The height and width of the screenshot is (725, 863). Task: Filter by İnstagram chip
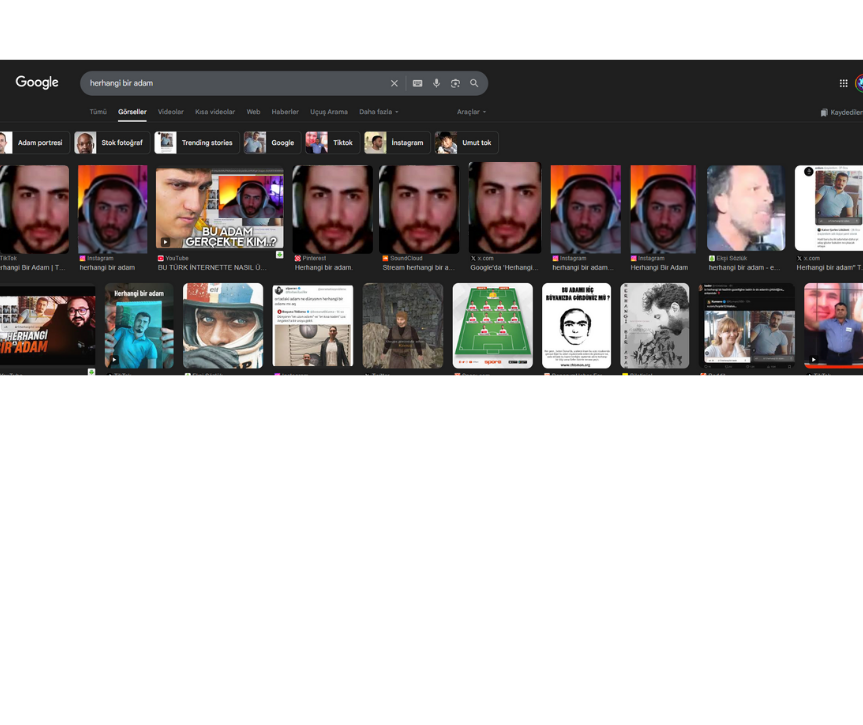(x=397, y=143)
